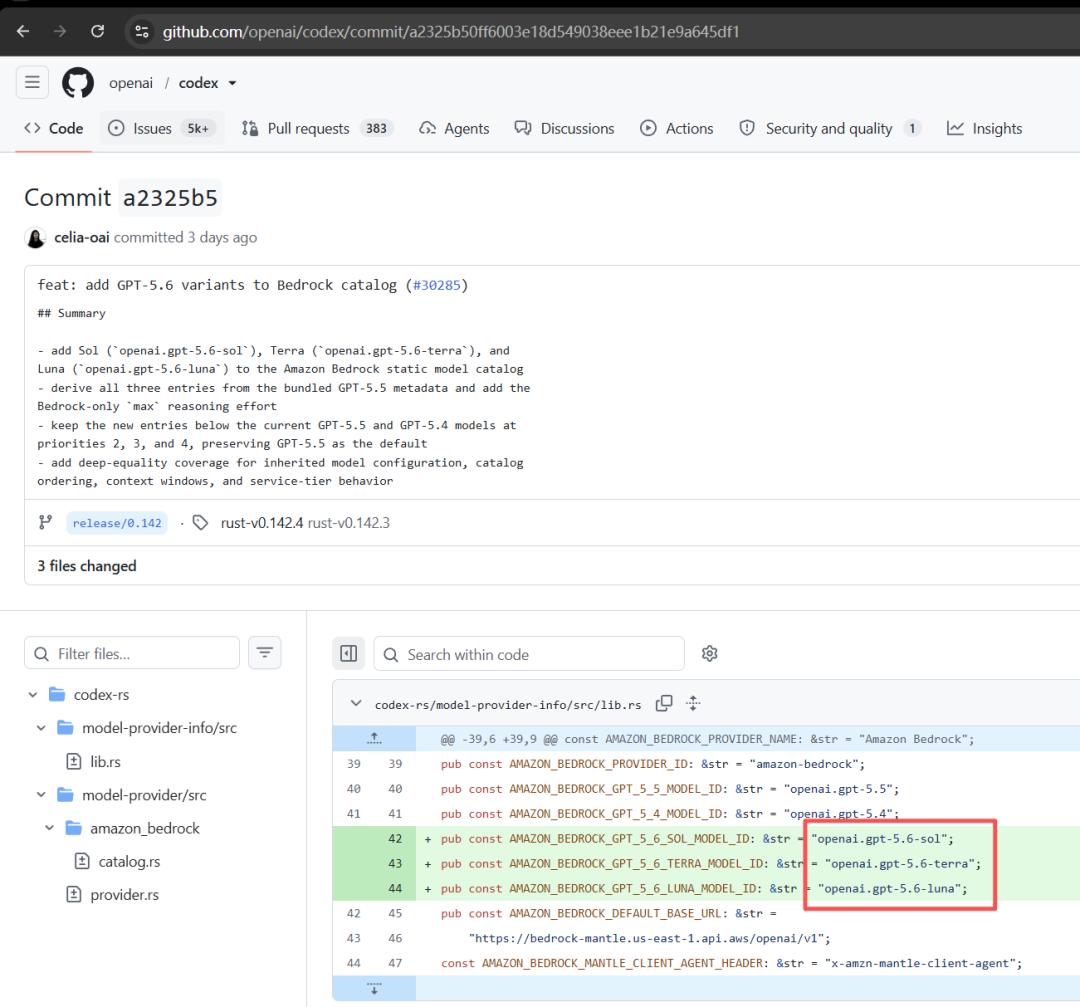This screenshot has height=1007, width=1080.
Task: Click the tag icon beside rust-v0.142.4
Action: [200, 523]
